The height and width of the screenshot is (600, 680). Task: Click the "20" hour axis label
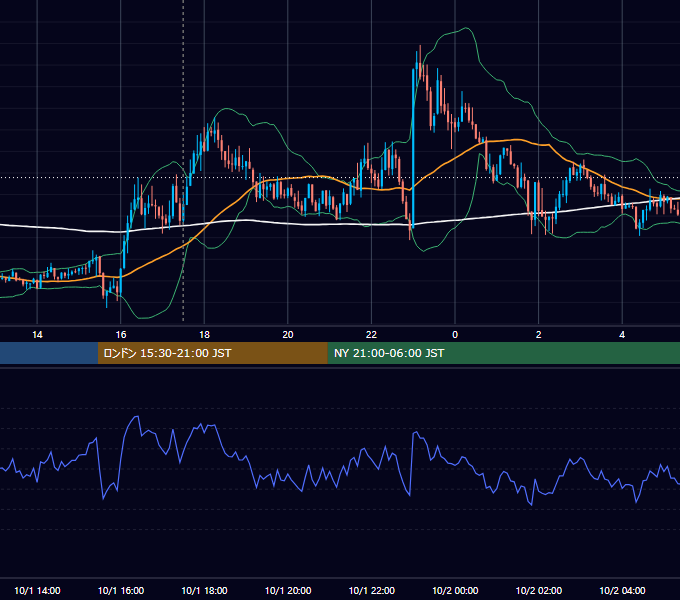click(288, 335)
